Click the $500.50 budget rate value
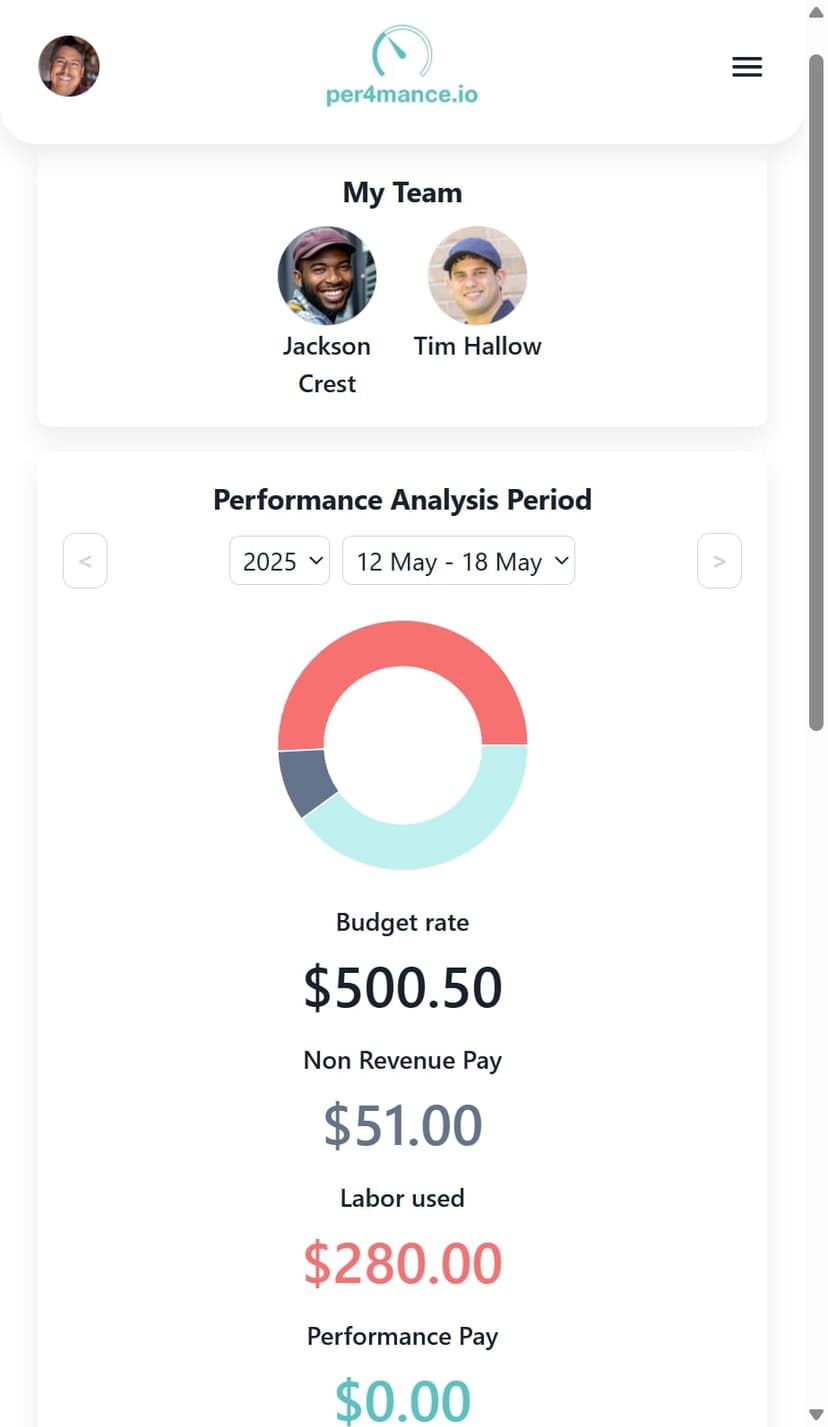This screenshot has height=1427, width=828. 402,988
